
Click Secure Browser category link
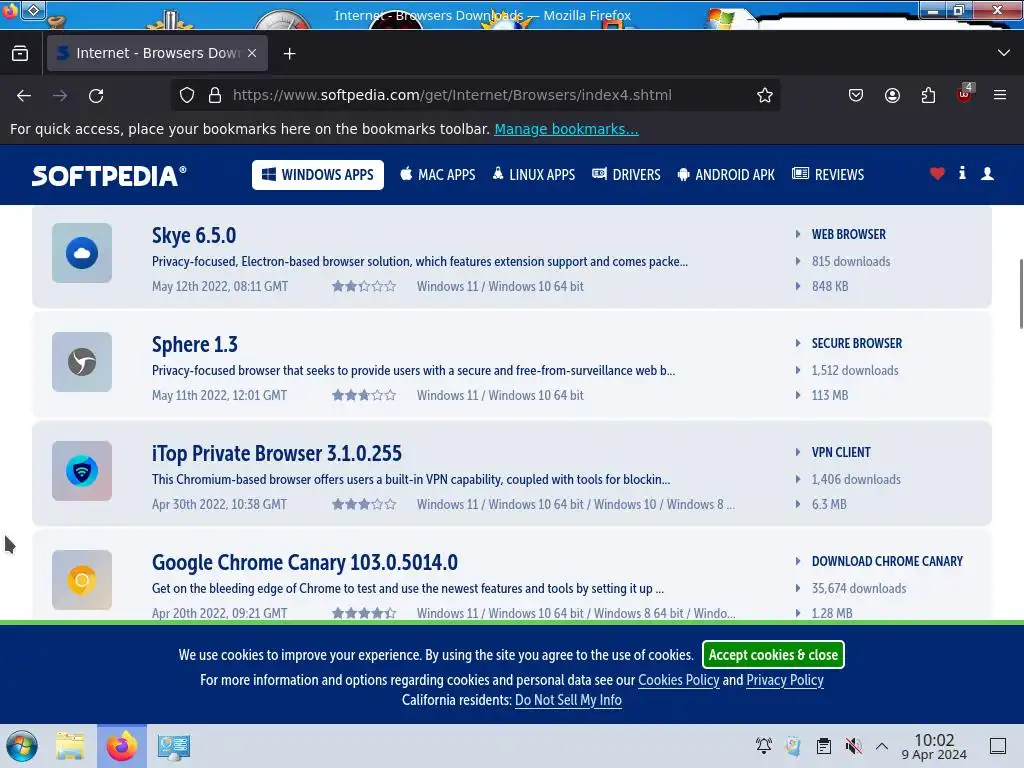click(856, 344)
